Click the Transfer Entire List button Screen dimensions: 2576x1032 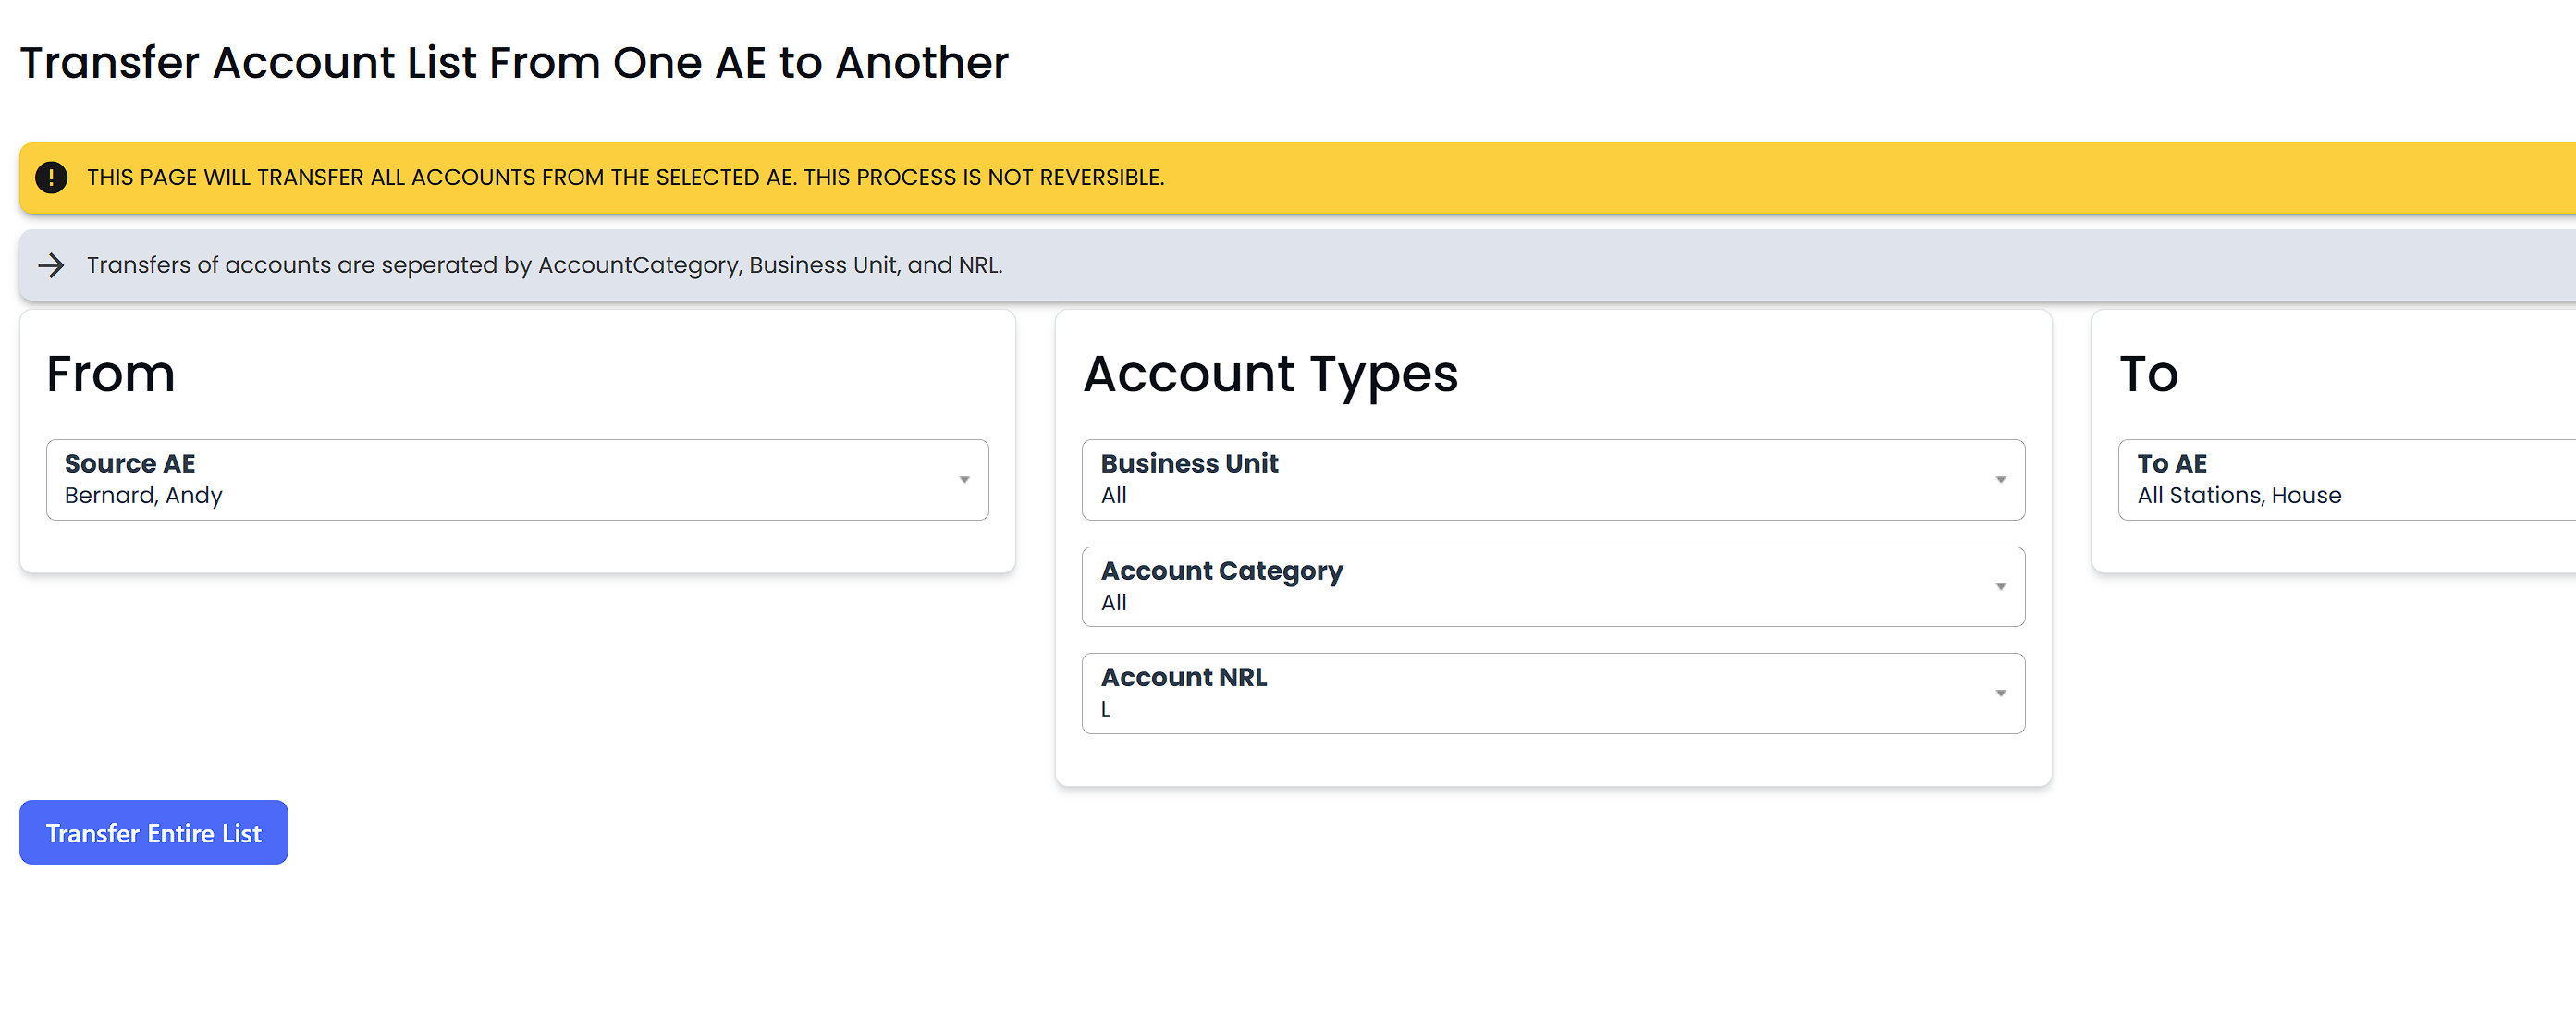coord(154,833)
